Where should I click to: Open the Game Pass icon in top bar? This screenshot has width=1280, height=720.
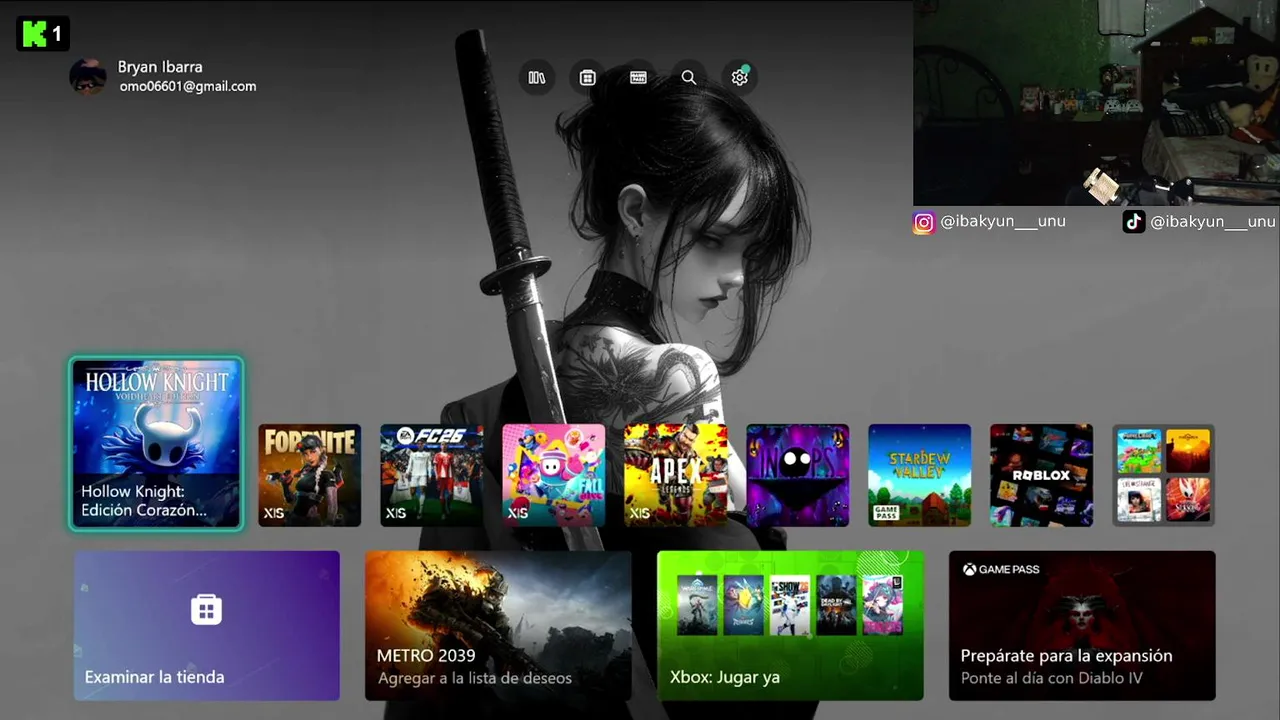638,77
